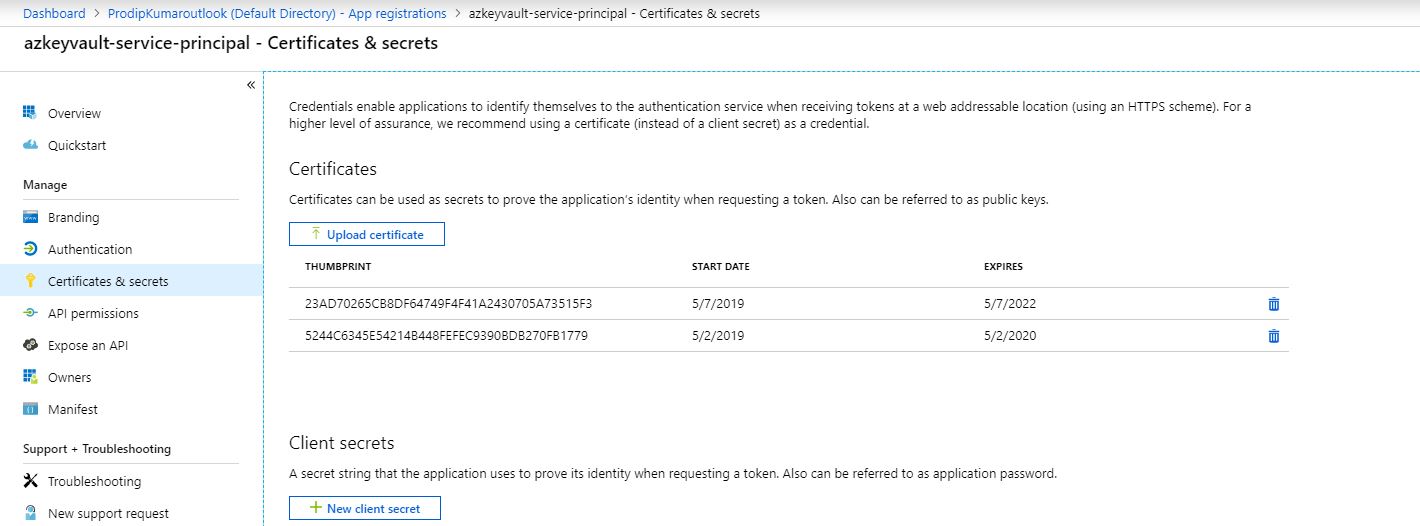
Task: Select the API permissions icon
Action: coord(30,313)
